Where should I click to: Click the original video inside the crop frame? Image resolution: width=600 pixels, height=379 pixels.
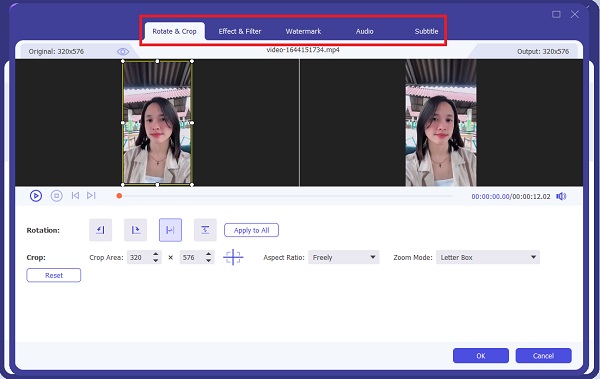tap(157, 123)
